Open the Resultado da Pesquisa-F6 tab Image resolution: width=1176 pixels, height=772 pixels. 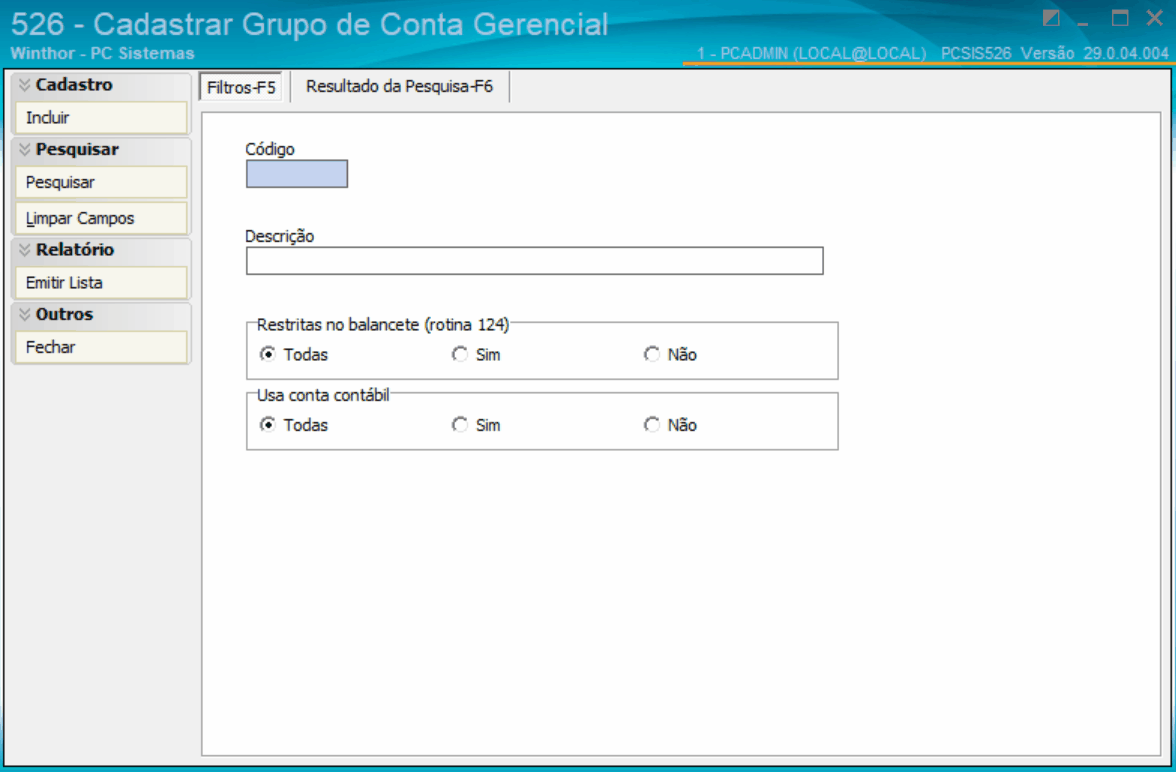pos(399,86)
